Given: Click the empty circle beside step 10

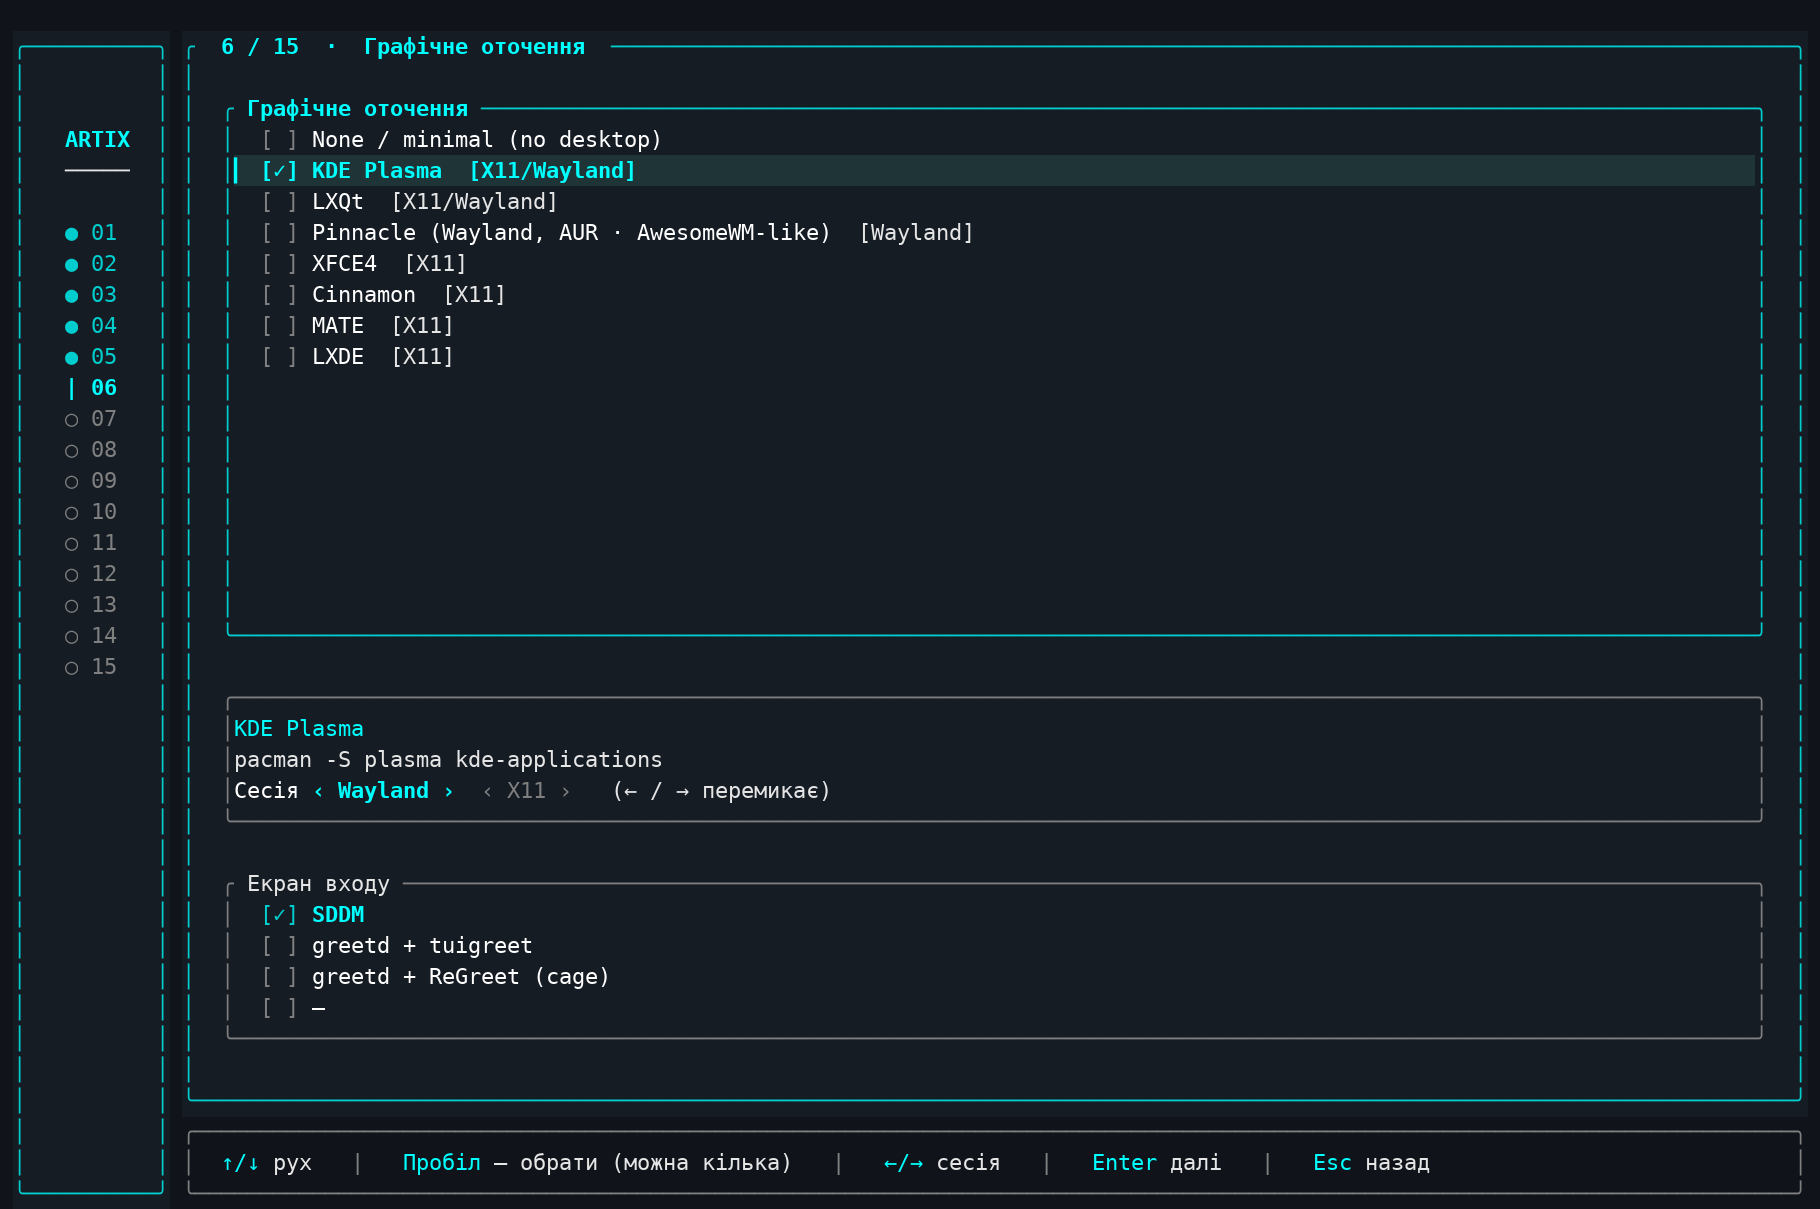Looking at the screenshot, I should pyautogui.click(x=71, y=513).
